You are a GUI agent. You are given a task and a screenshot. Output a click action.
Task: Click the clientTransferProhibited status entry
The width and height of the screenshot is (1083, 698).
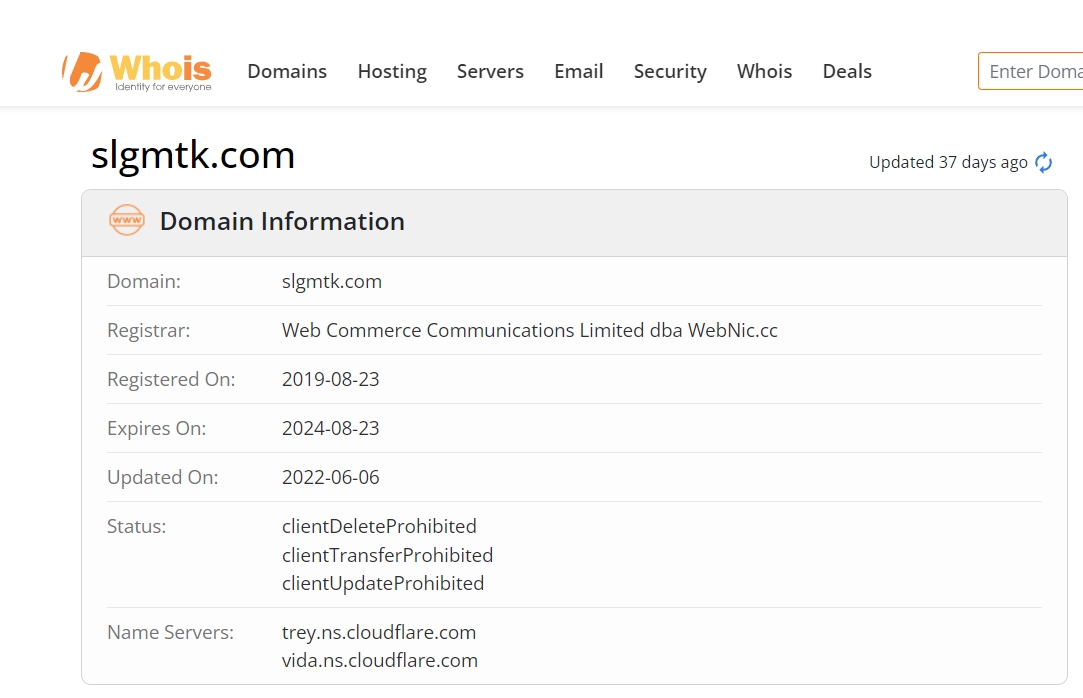tap(388, 555)
